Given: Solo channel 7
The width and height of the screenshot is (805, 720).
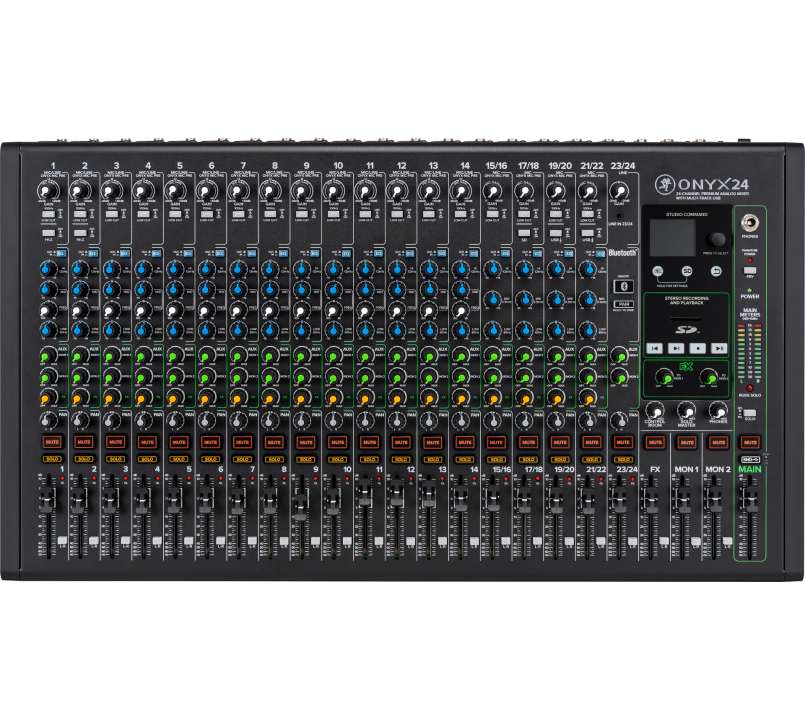Looking at the screenshot, I should click(241, 458).
